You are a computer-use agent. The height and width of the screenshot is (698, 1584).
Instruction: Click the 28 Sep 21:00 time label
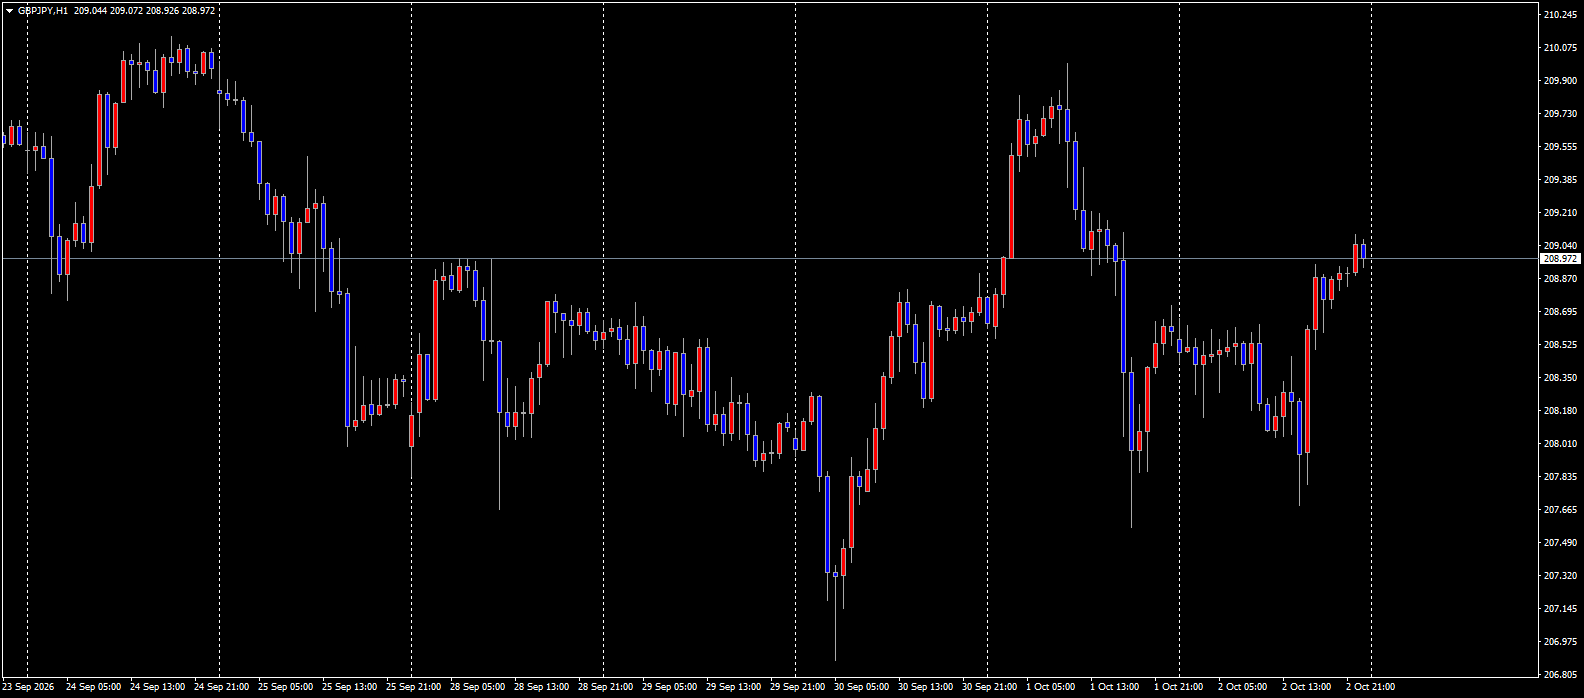click(x=605, y=687)
